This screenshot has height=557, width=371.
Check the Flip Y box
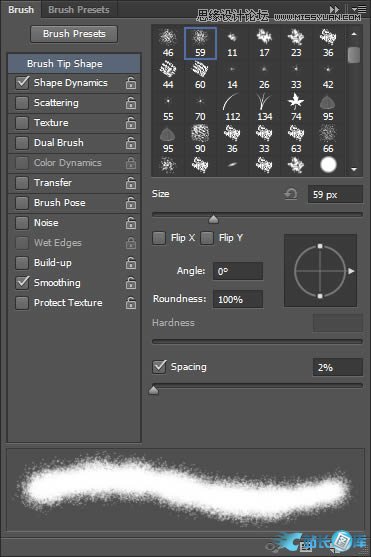pyautogui.click(x=207, y=238)
